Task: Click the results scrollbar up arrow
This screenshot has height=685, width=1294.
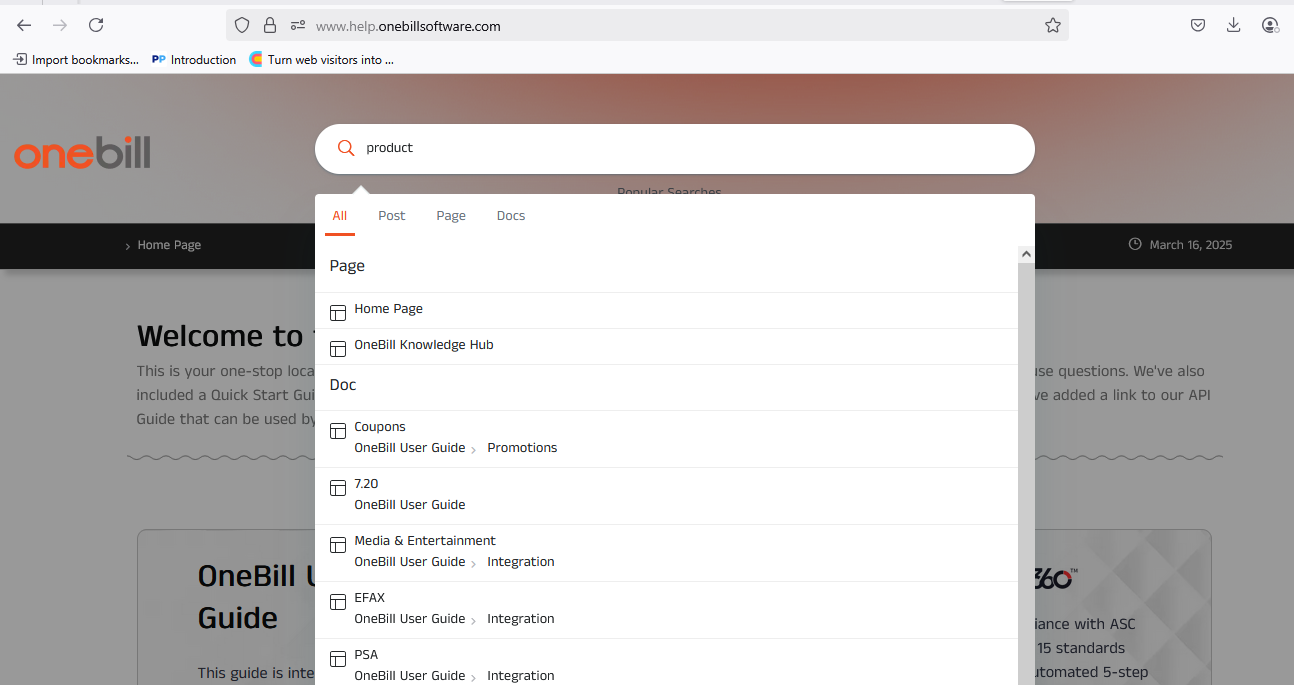Action: point(1026,255)
